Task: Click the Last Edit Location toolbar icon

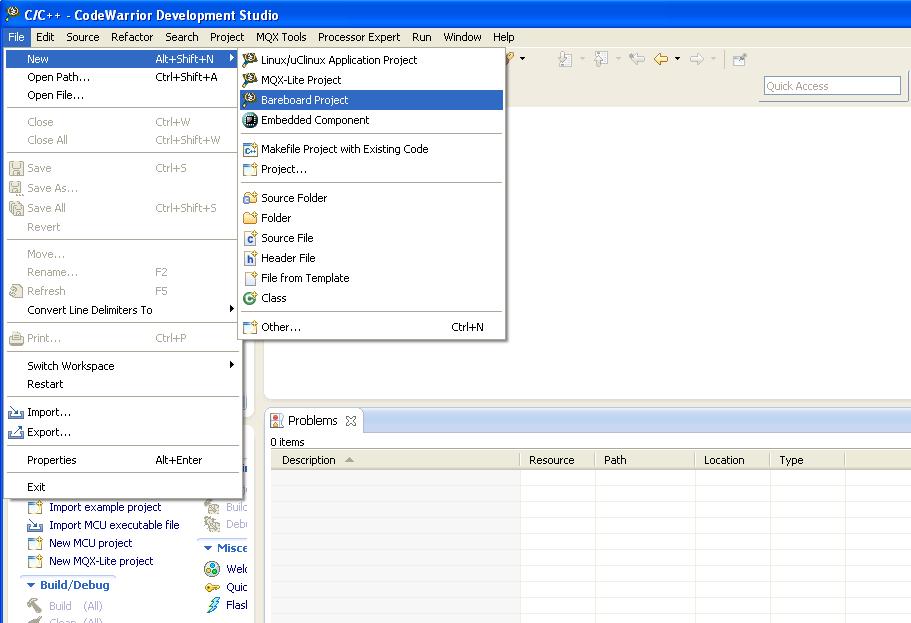Action: click(637, 59)
